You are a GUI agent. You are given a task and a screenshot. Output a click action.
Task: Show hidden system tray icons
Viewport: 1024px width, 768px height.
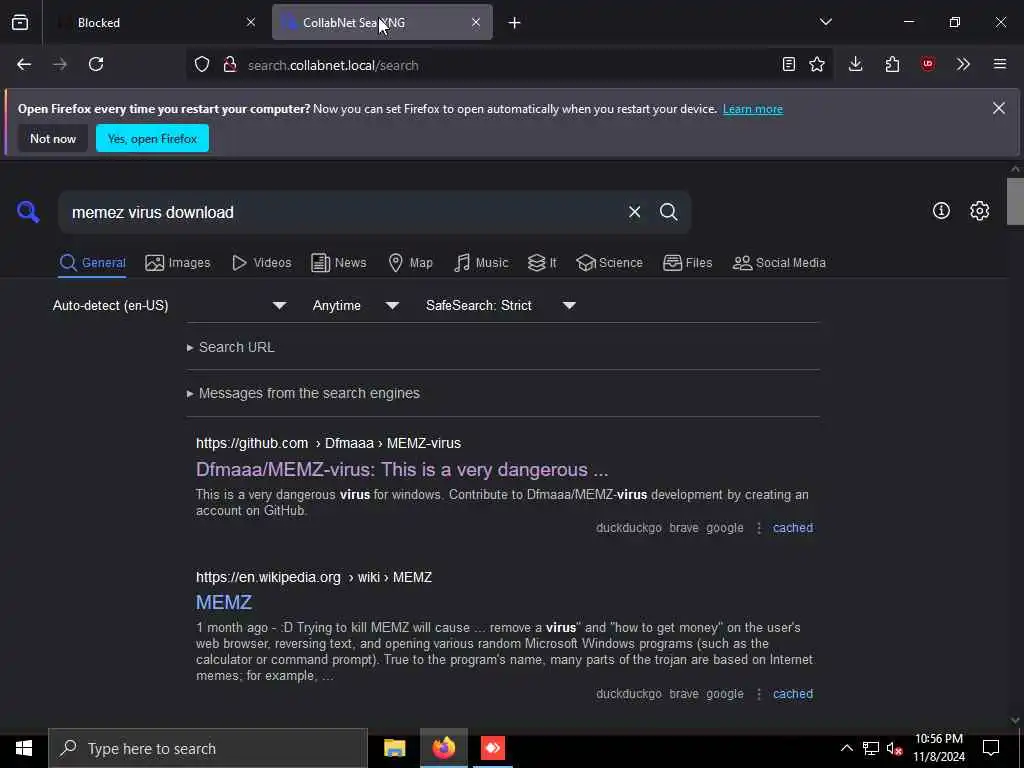pos(846,748)
